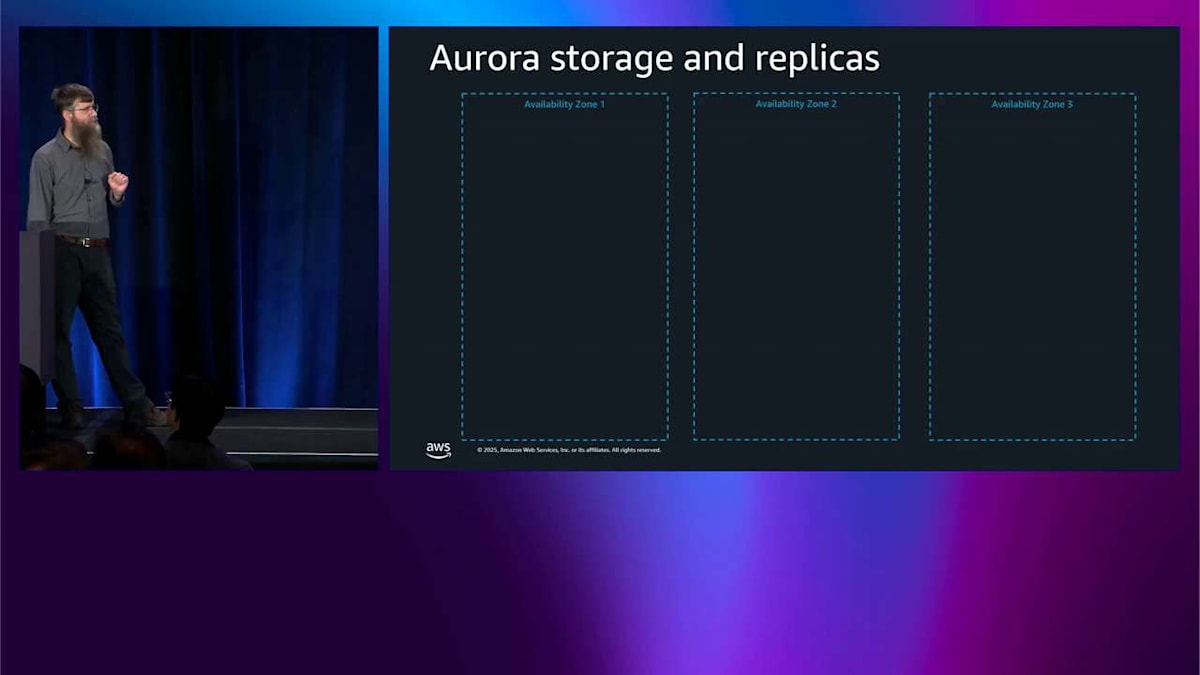Click the 'Aurora storage and replicas' slide title
This screenshot has height=675, width=1200.
654,58
